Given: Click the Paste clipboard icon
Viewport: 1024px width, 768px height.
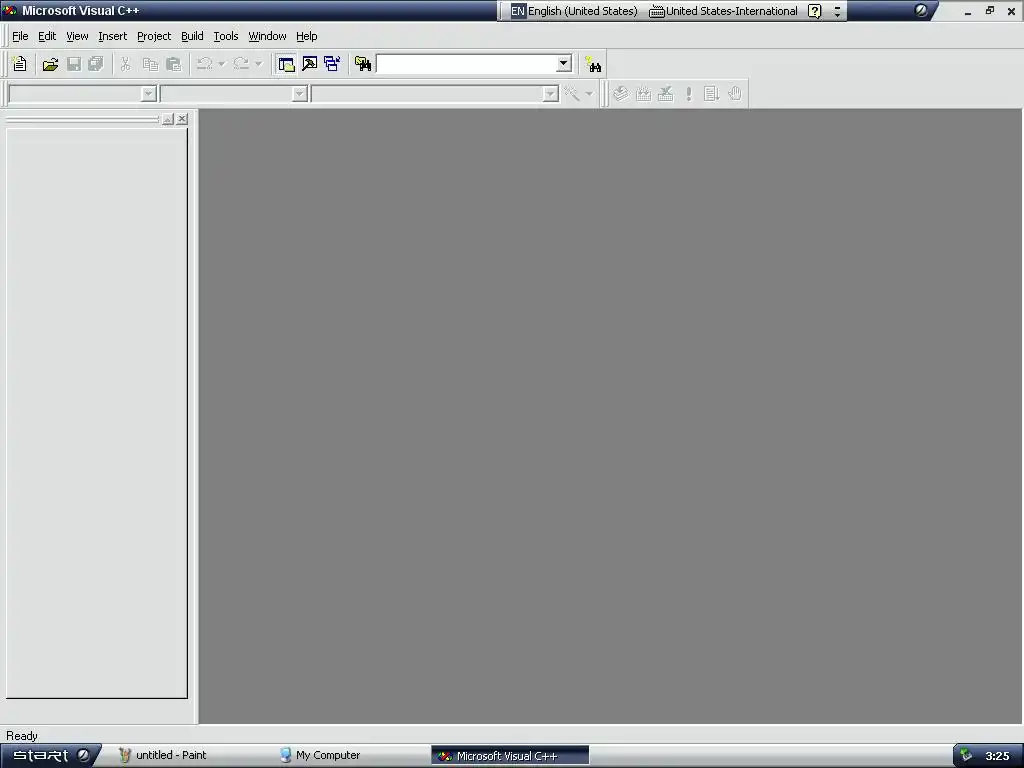Looking at the screenshot, I should pyautogui.click(x=174, y=64).
